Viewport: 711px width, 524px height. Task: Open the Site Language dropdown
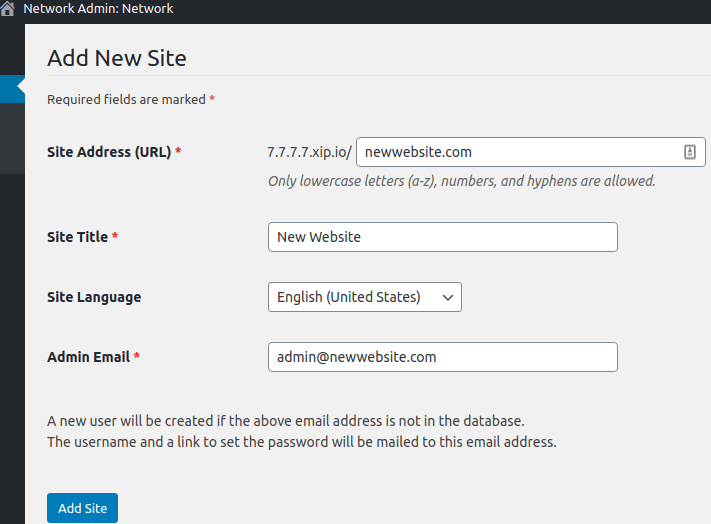(365, 297)
